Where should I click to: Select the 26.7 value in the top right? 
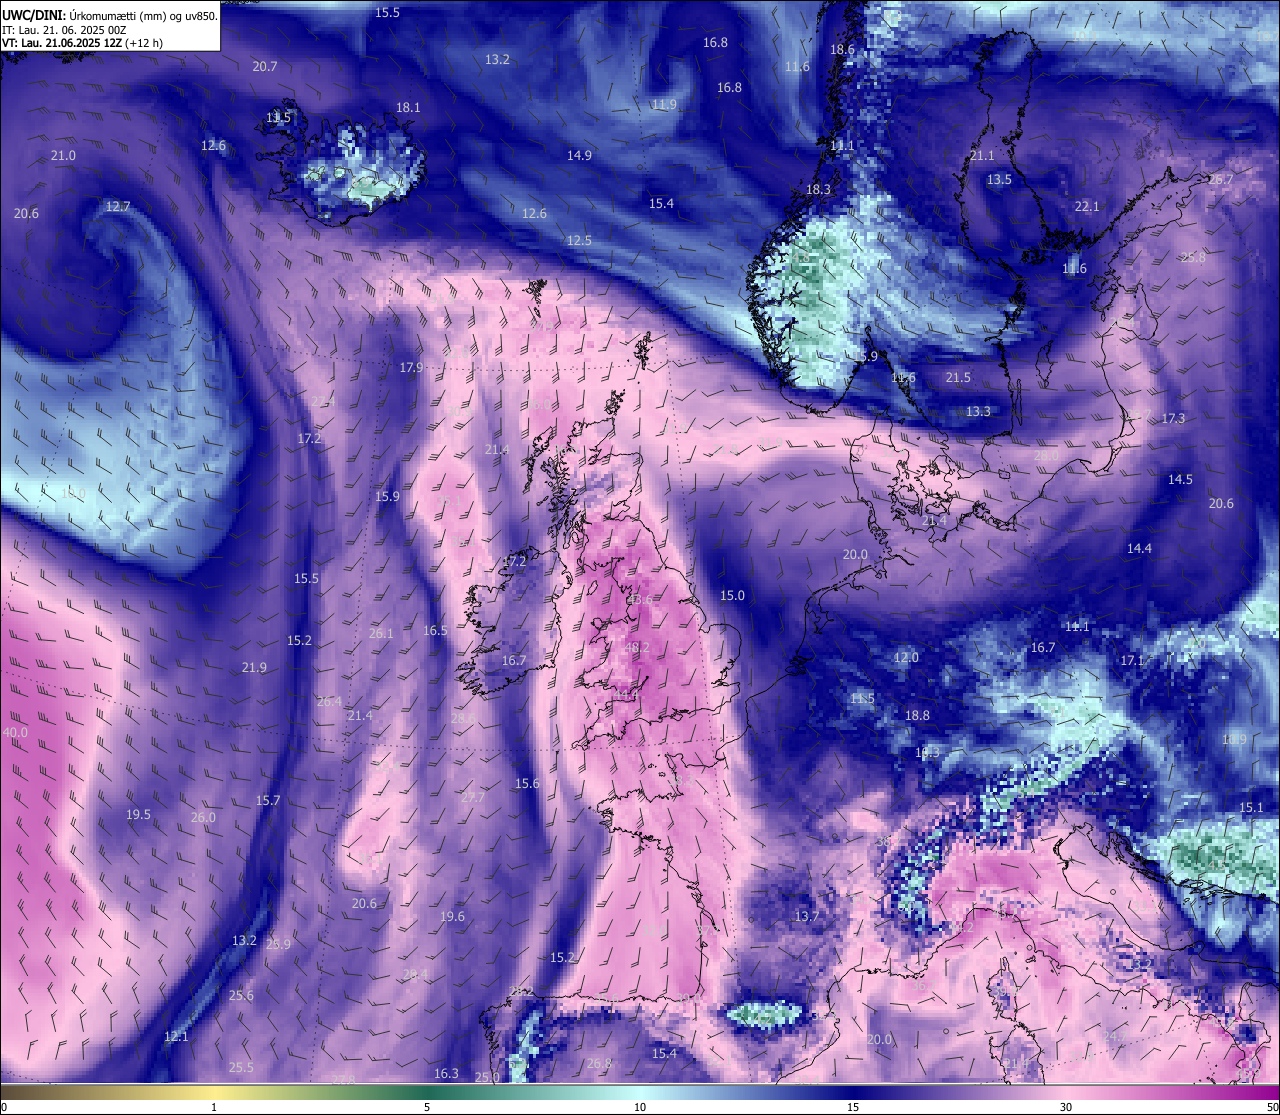click(1220, 179)
